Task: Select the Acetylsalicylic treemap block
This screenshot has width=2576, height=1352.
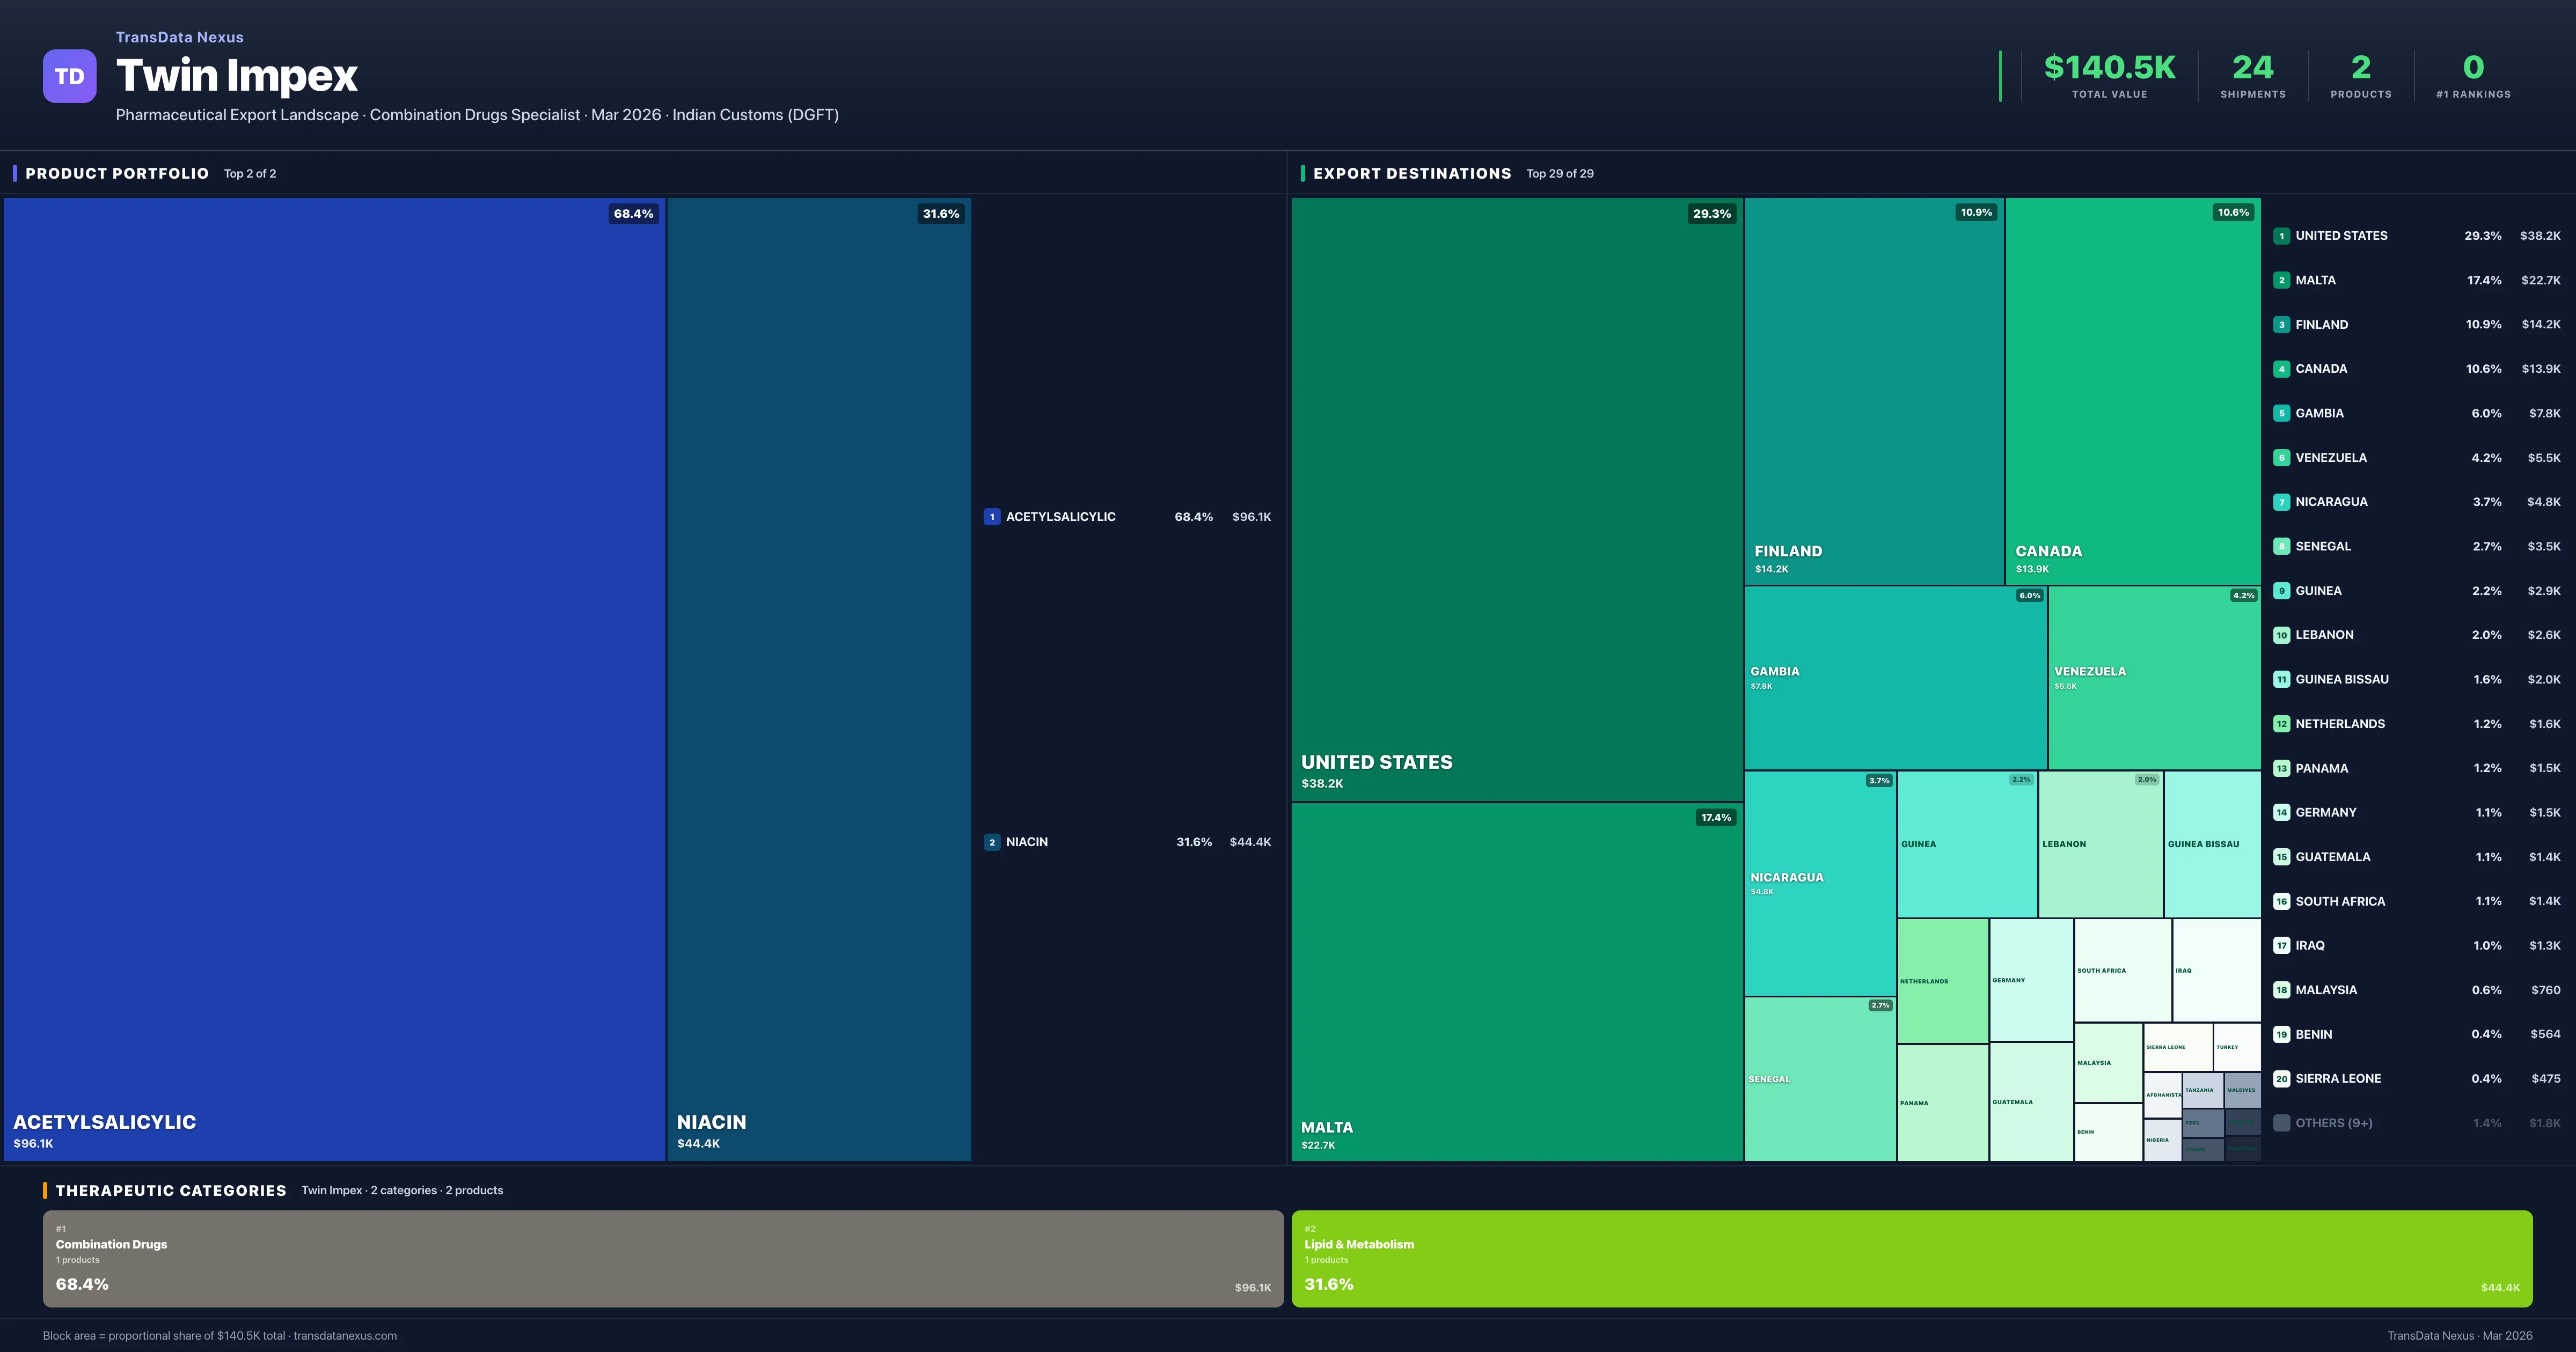Action: (x=334, y=678)
